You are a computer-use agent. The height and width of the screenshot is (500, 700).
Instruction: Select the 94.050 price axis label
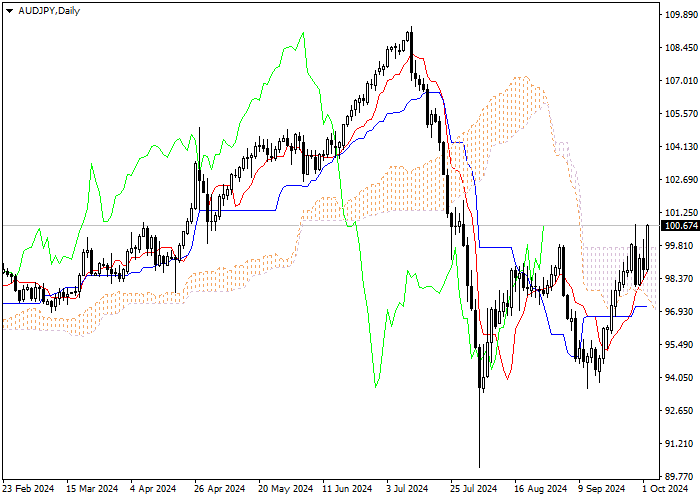point(681,378)
